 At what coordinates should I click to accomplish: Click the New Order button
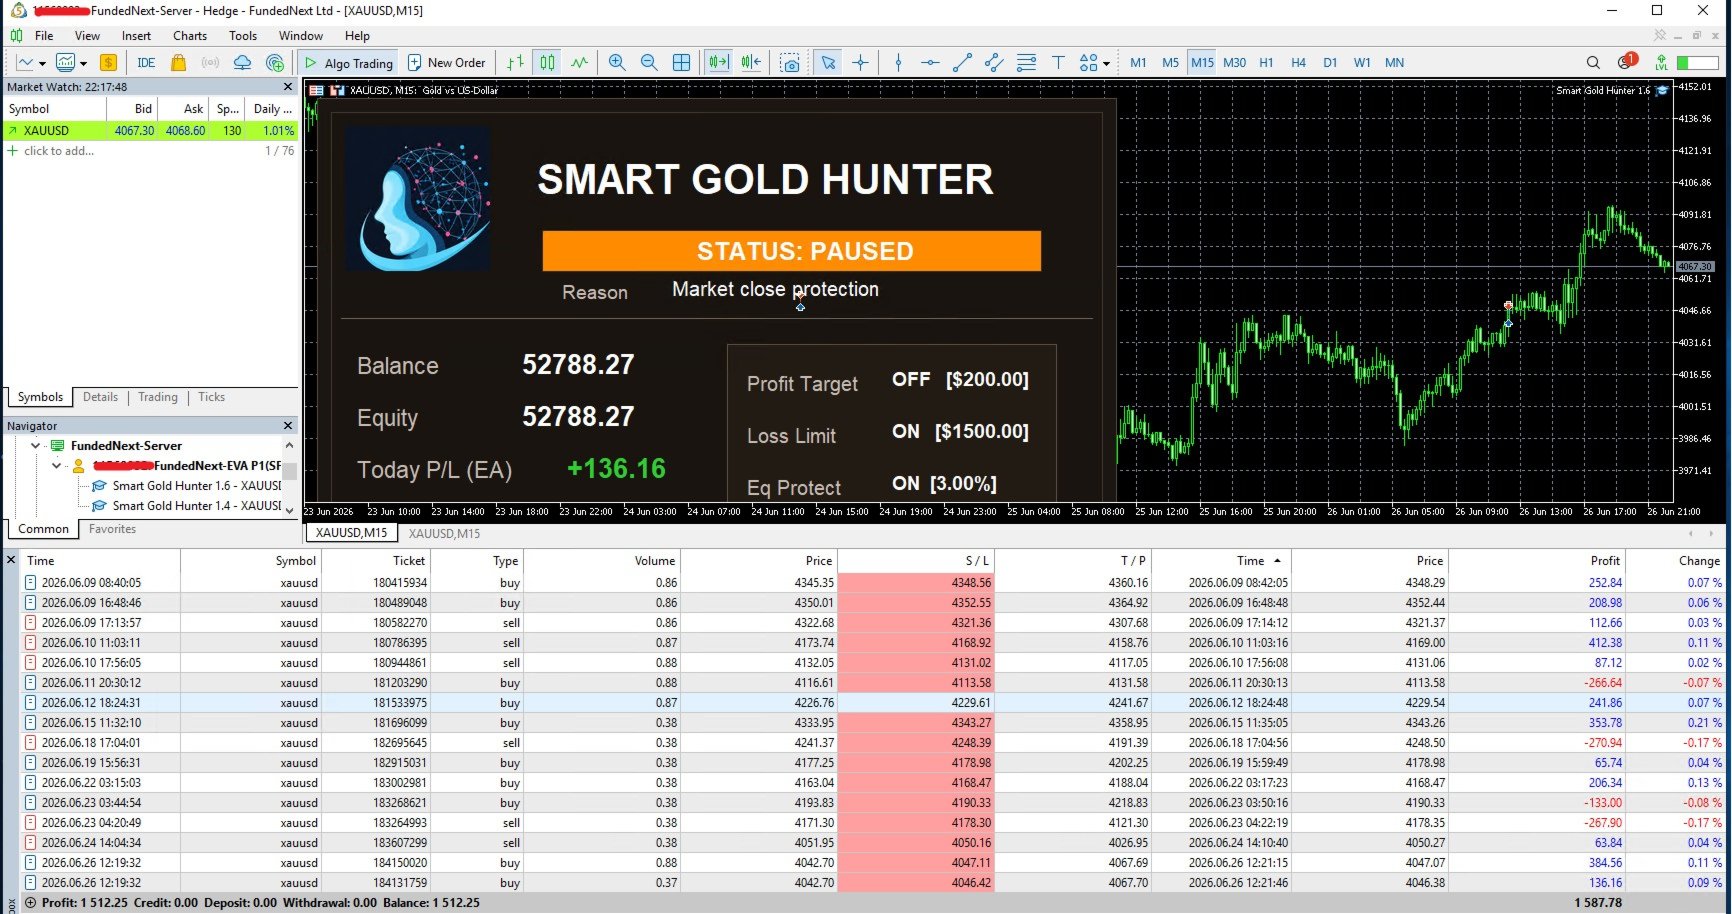point(446,62)
